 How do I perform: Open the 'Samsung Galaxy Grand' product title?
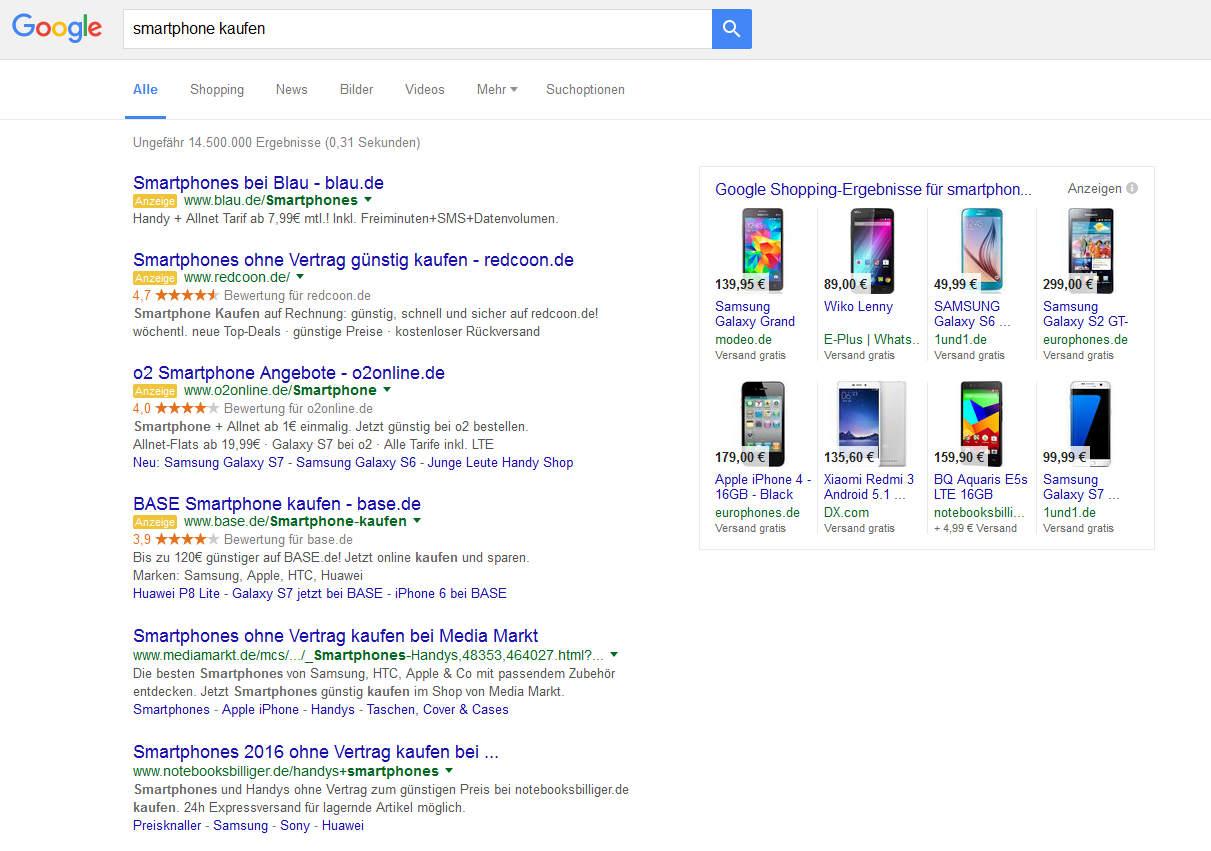click(x=755, y=314)
